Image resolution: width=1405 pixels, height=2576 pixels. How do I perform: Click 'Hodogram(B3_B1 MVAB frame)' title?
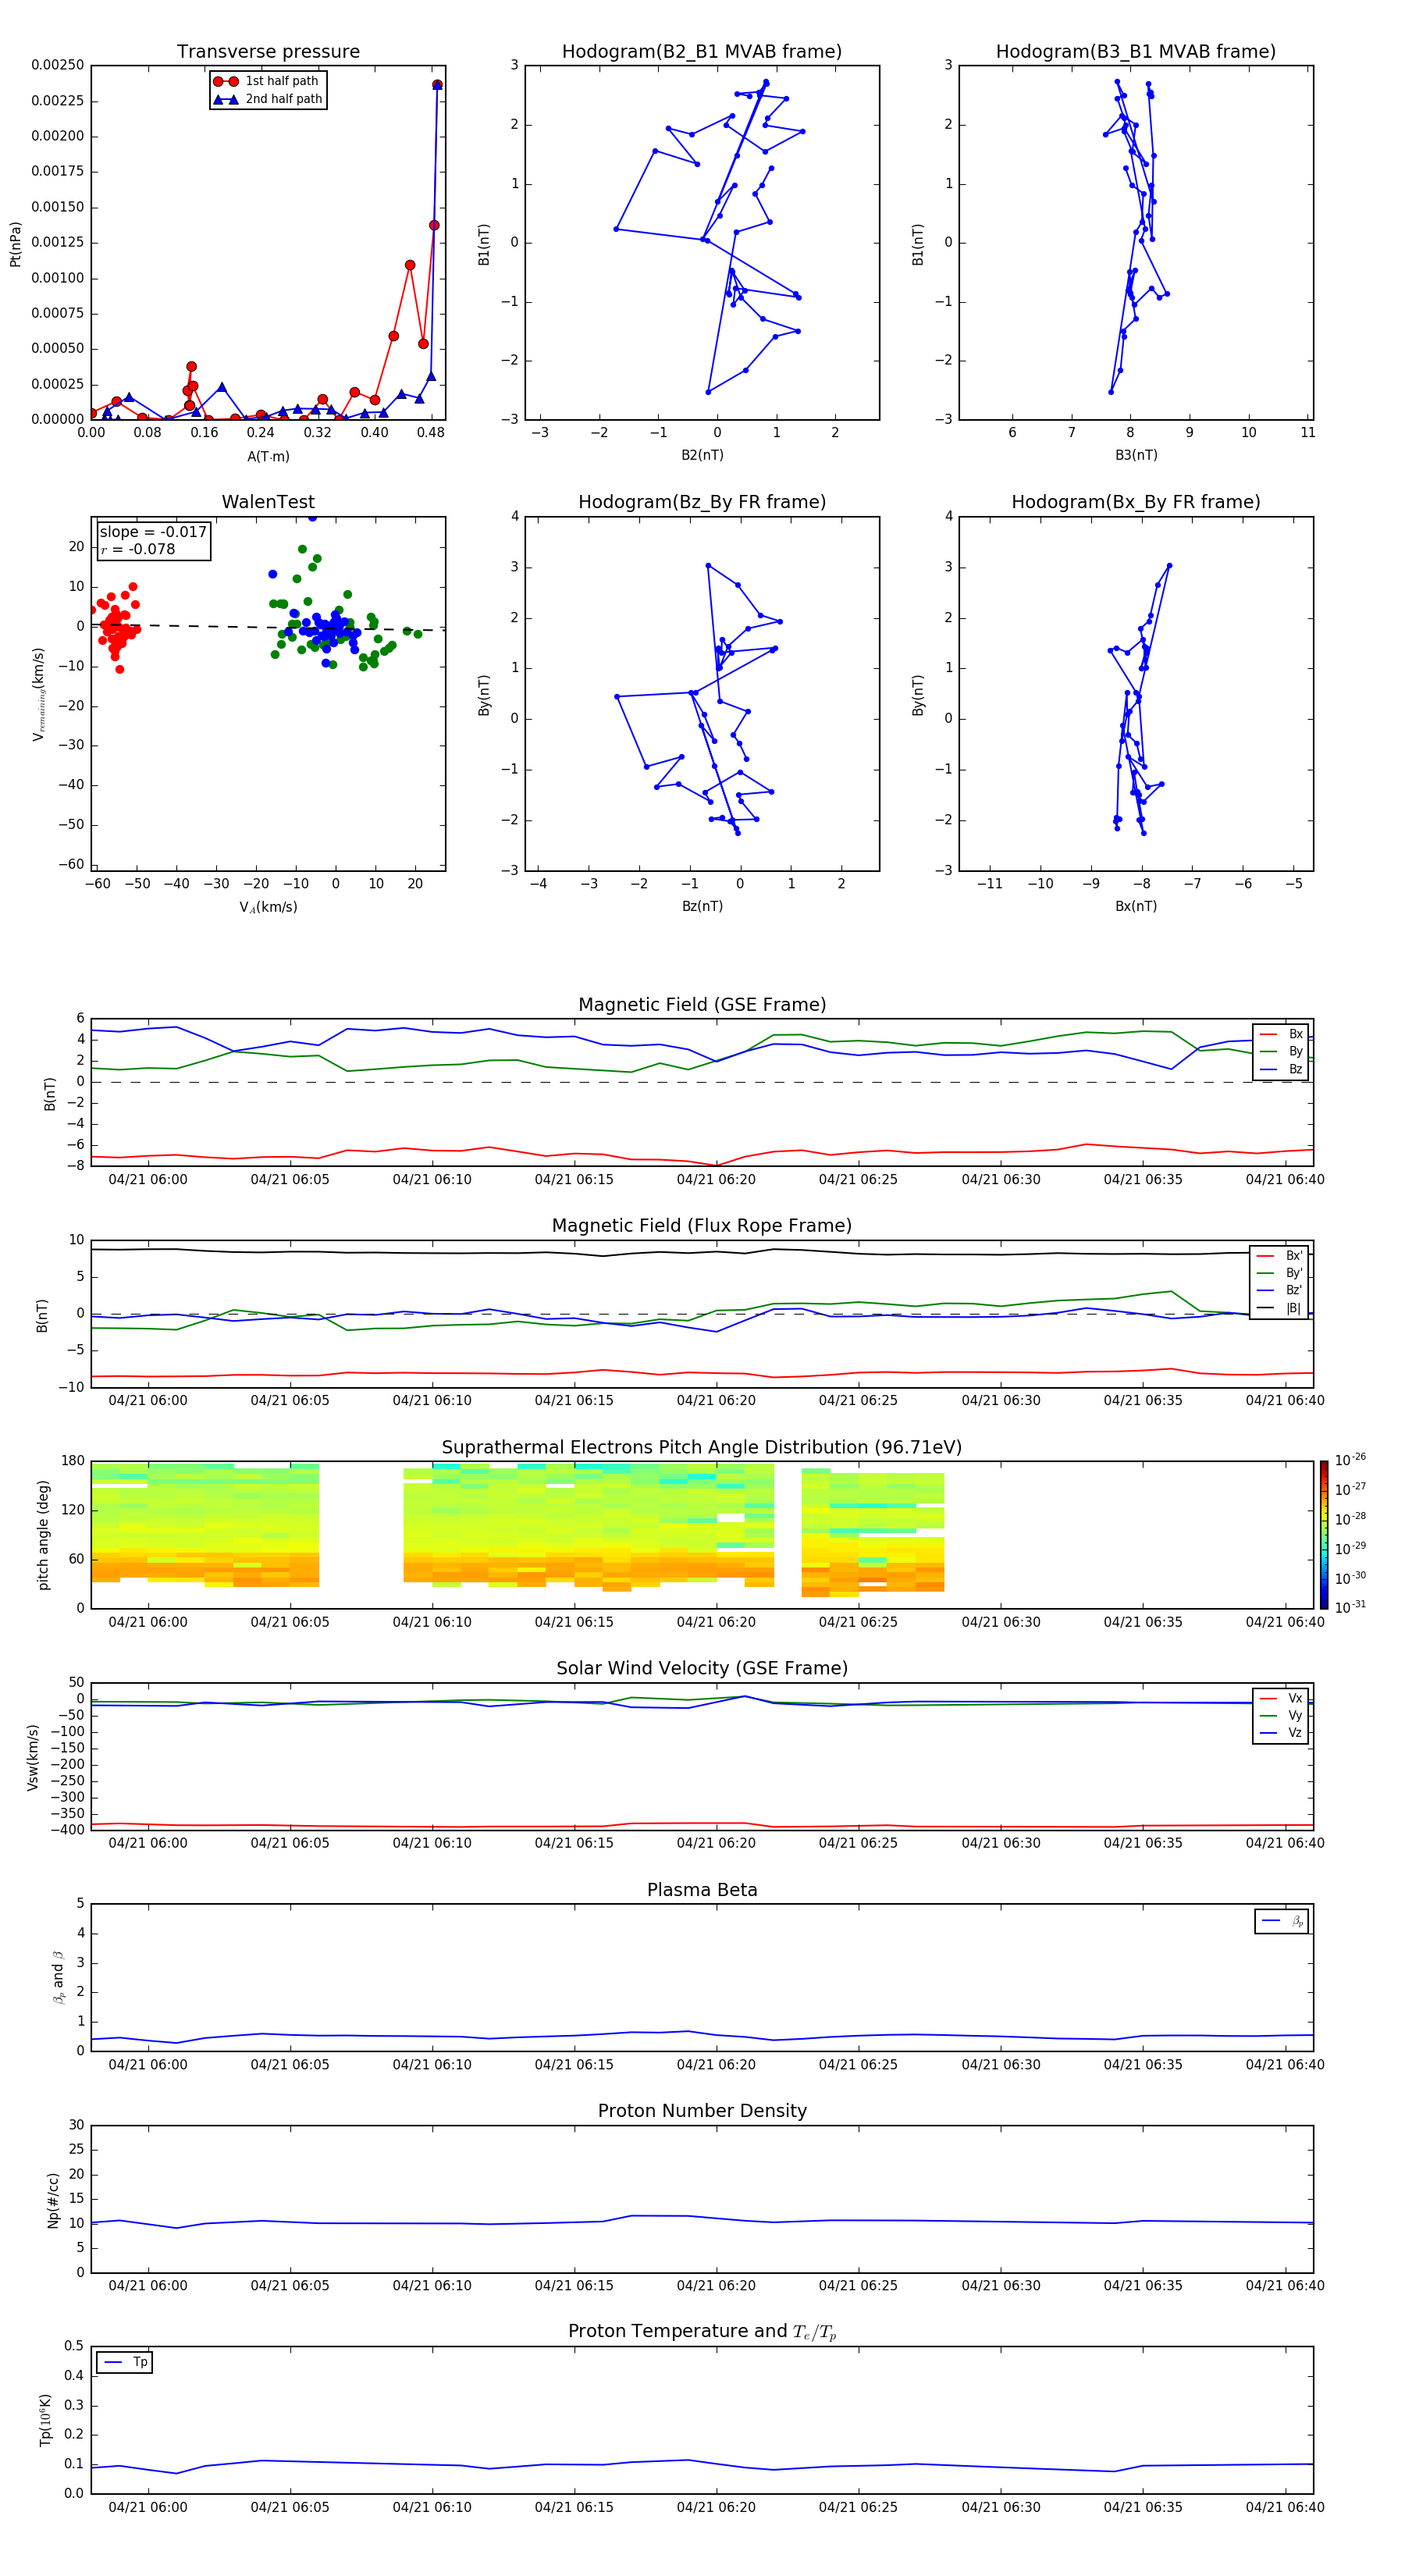pyautogui.click(x=1136, y=52)
